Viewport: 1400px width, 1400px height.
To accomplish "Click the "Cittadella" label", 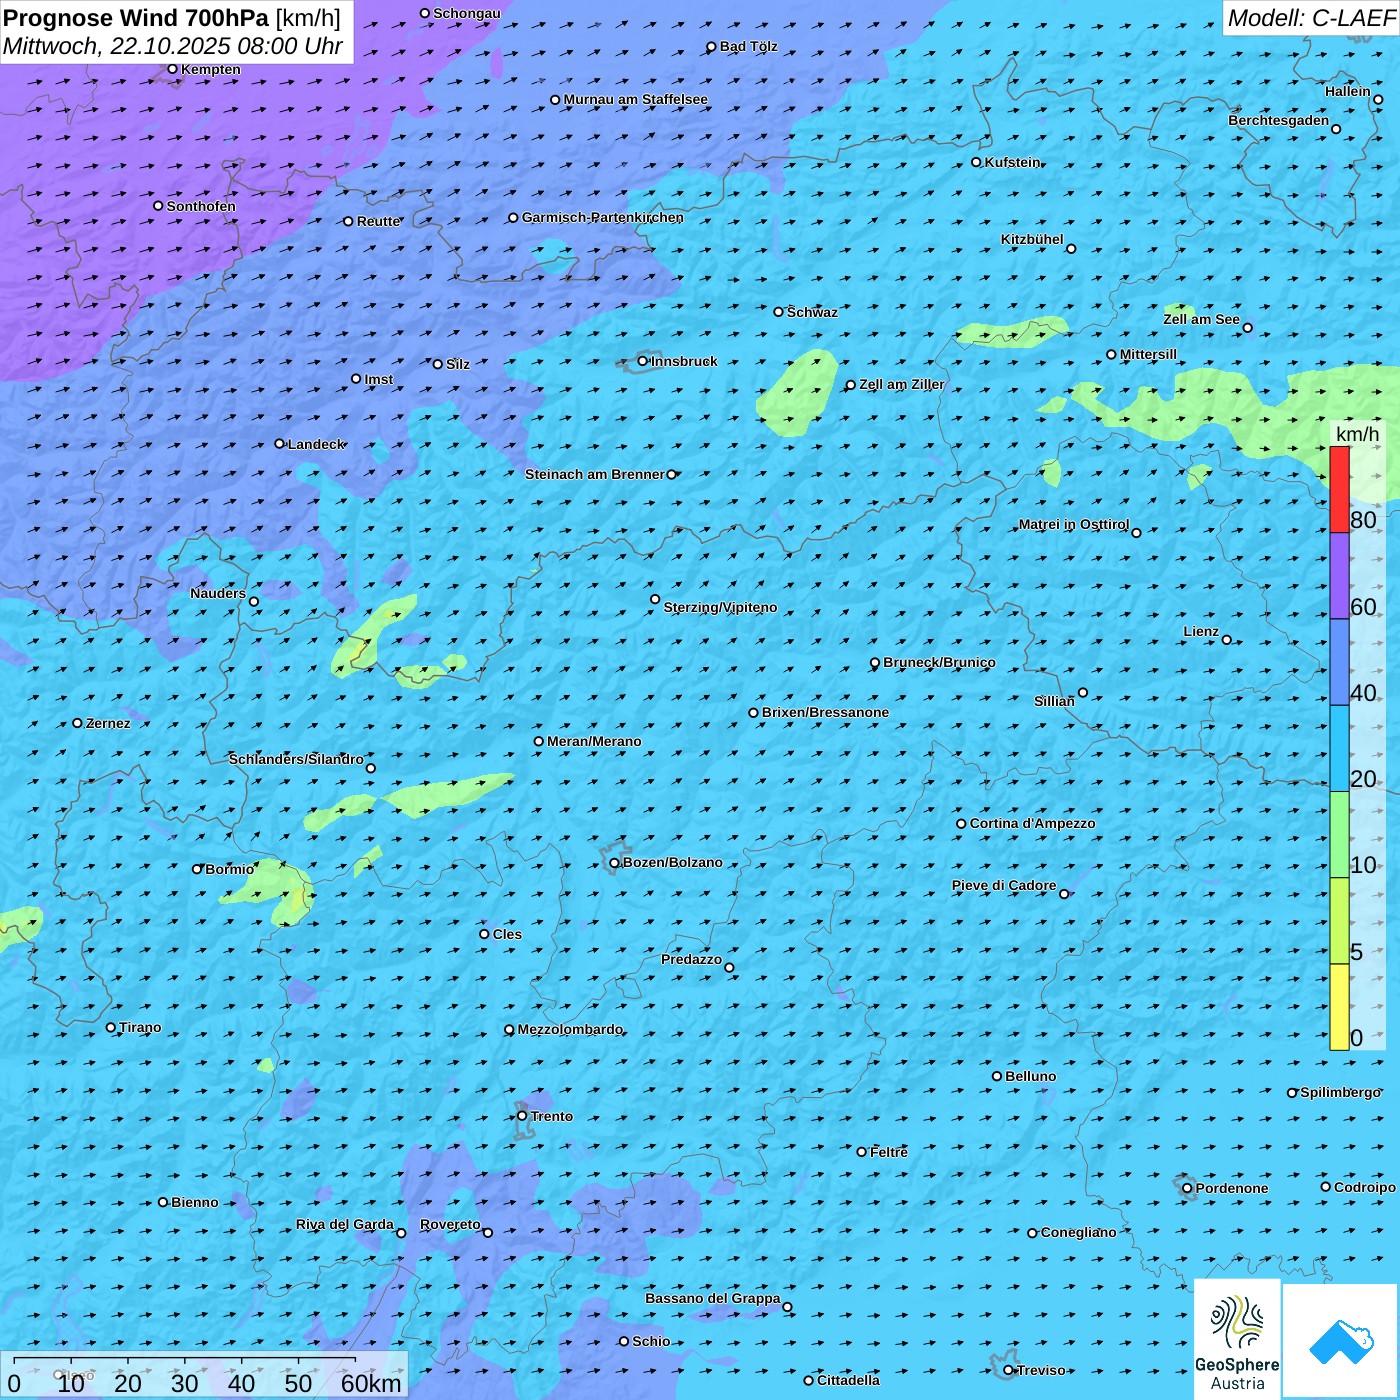I will point(848,1380).
